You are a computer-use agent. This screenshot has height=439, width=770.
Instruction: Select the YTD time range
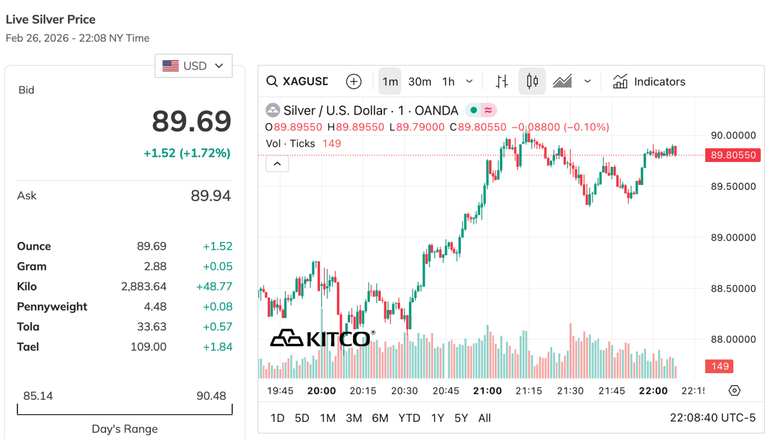pyautogui.click(x=409, y=418)
